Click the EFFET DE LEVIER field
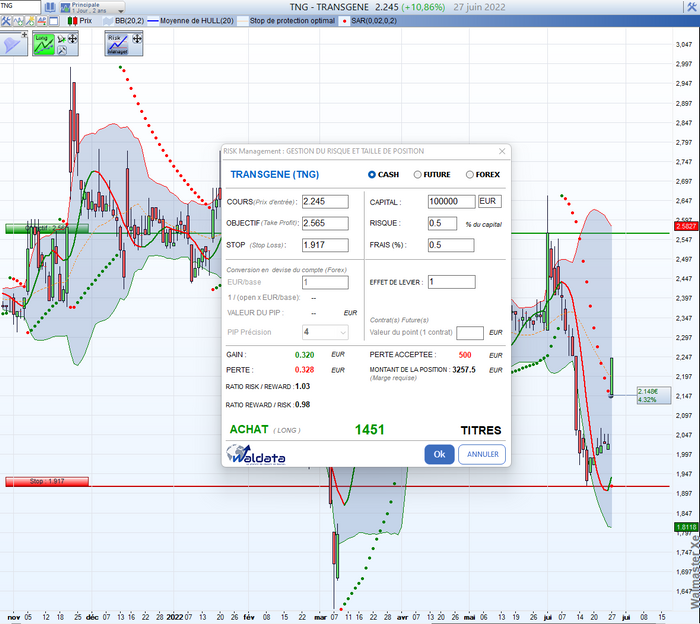This screenshot has width=700, height=624. click(452, 282)
